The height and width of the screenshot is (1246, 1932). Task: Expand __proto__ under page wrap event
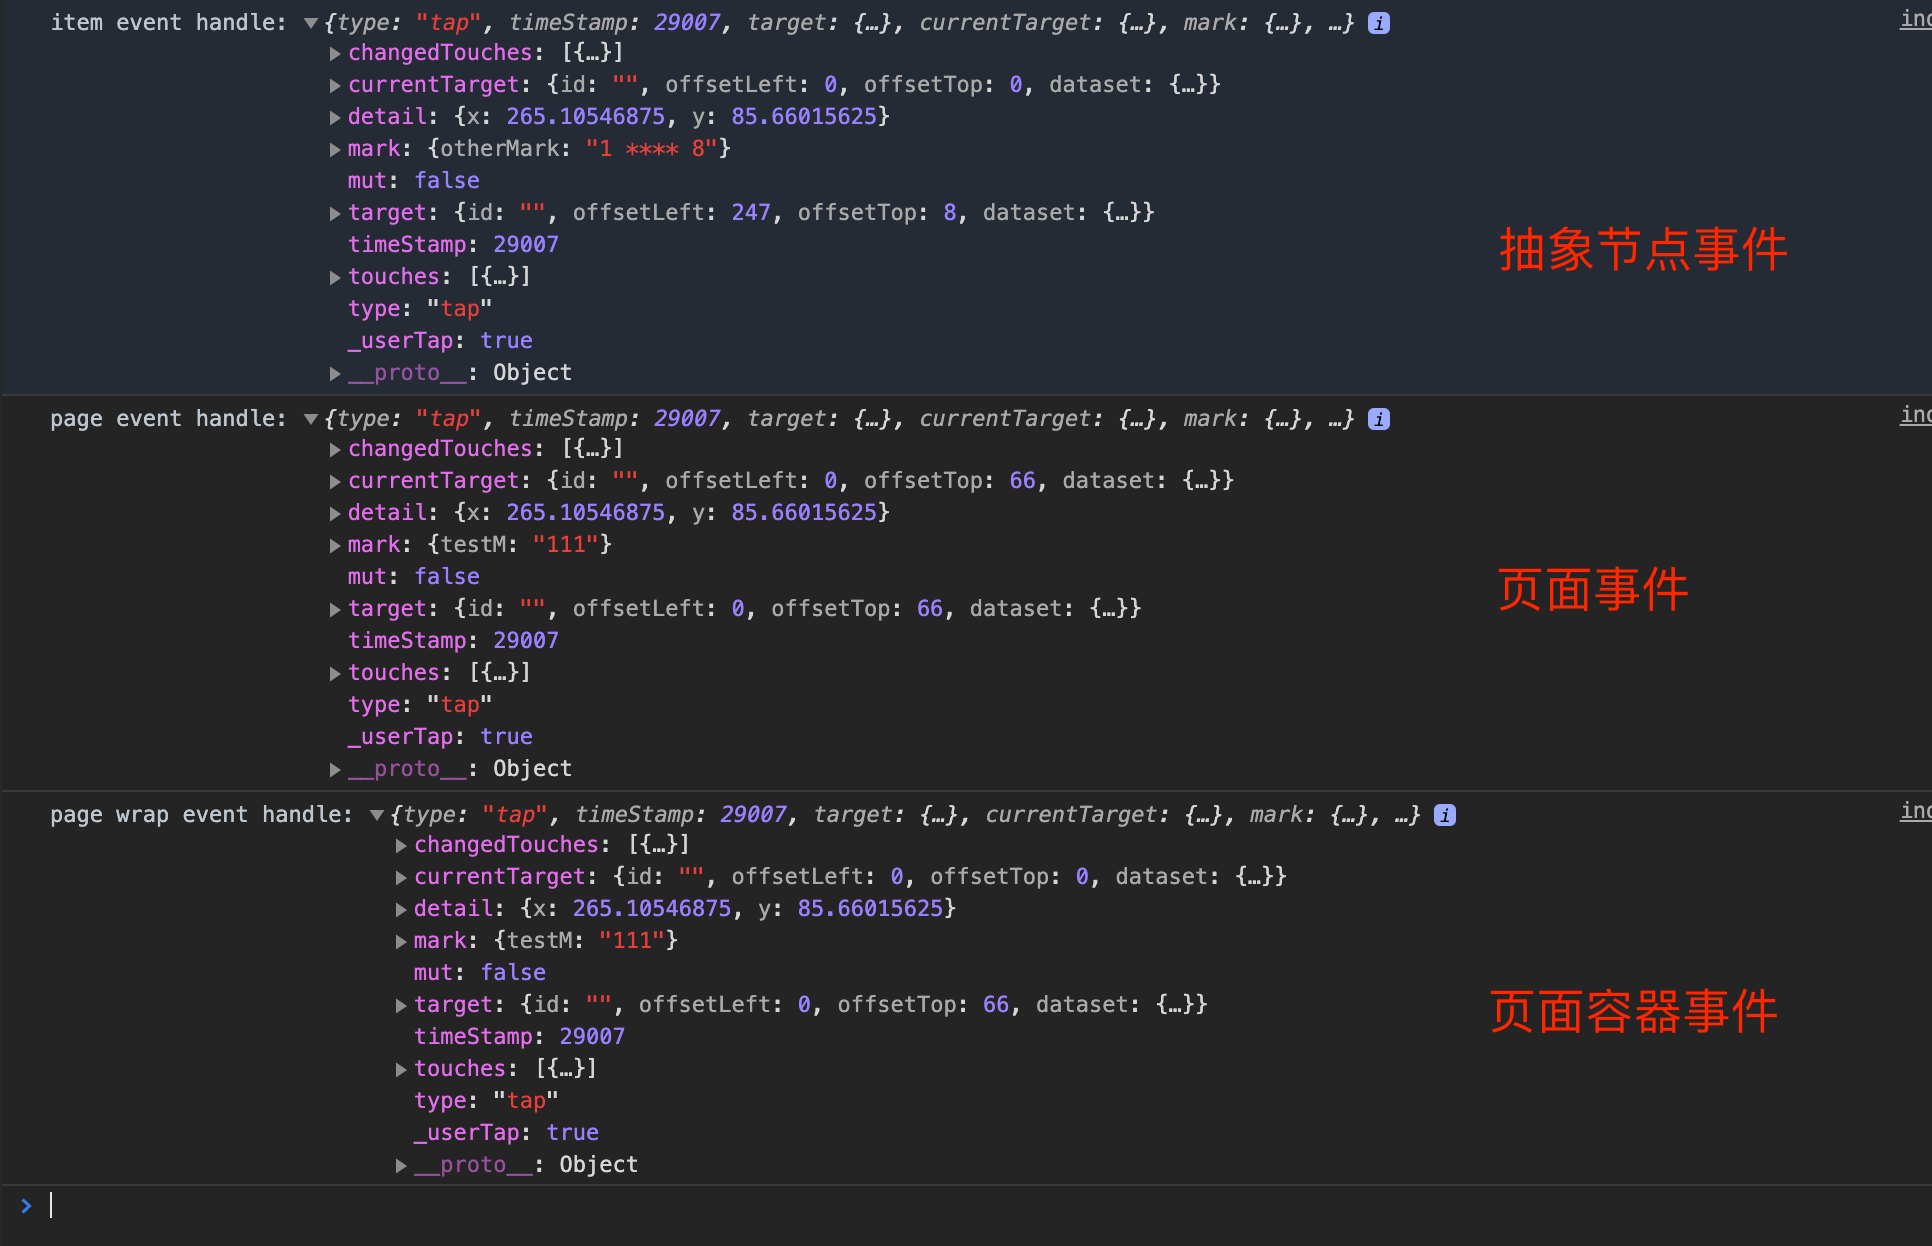coord(401,1165)
